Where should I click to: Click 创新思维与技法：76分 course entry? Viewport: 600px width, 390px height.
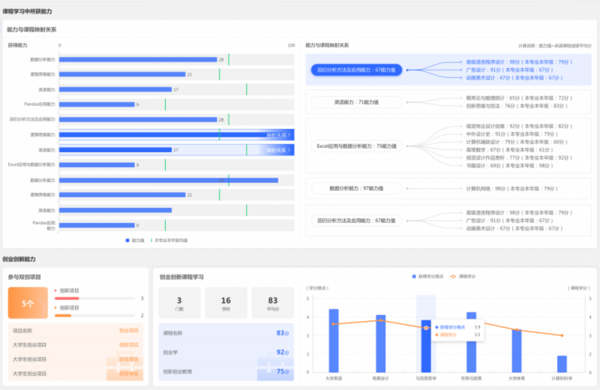(x=517, y=106)
